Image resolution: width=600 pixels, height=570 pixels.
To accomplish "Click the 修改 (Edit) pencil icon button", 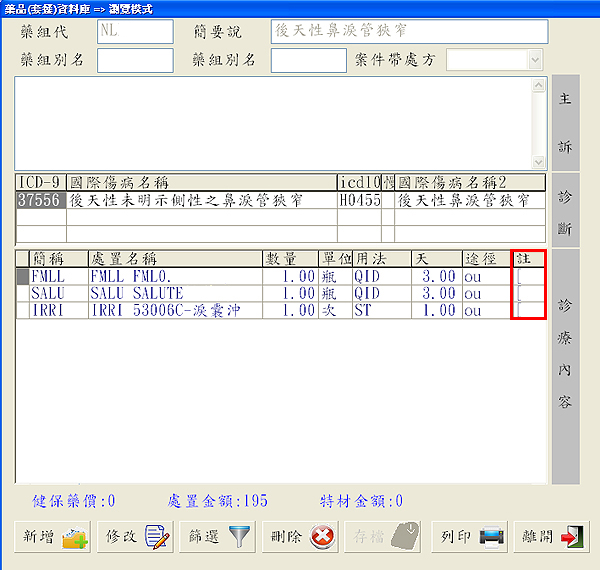I will click(x=135, y=537).
